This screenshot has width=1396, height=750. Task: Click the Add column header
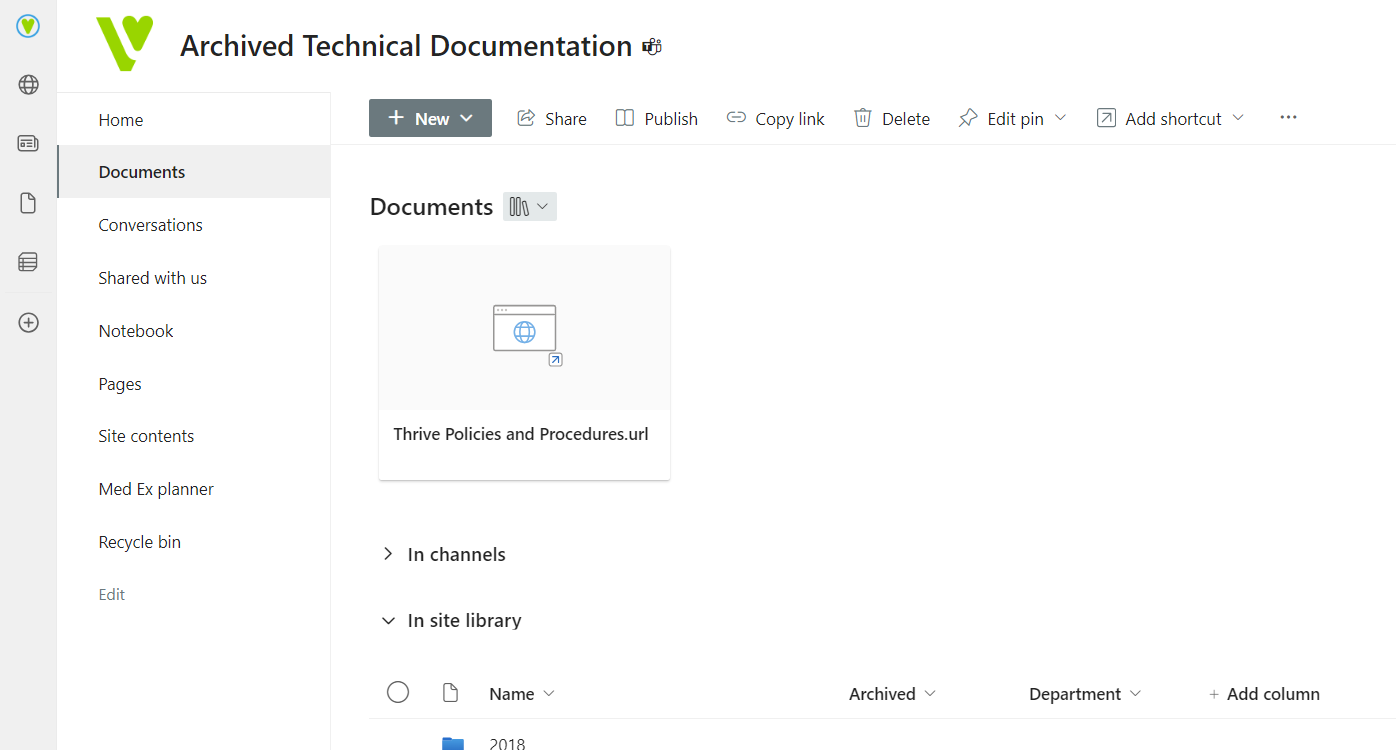pos(1264,694)
